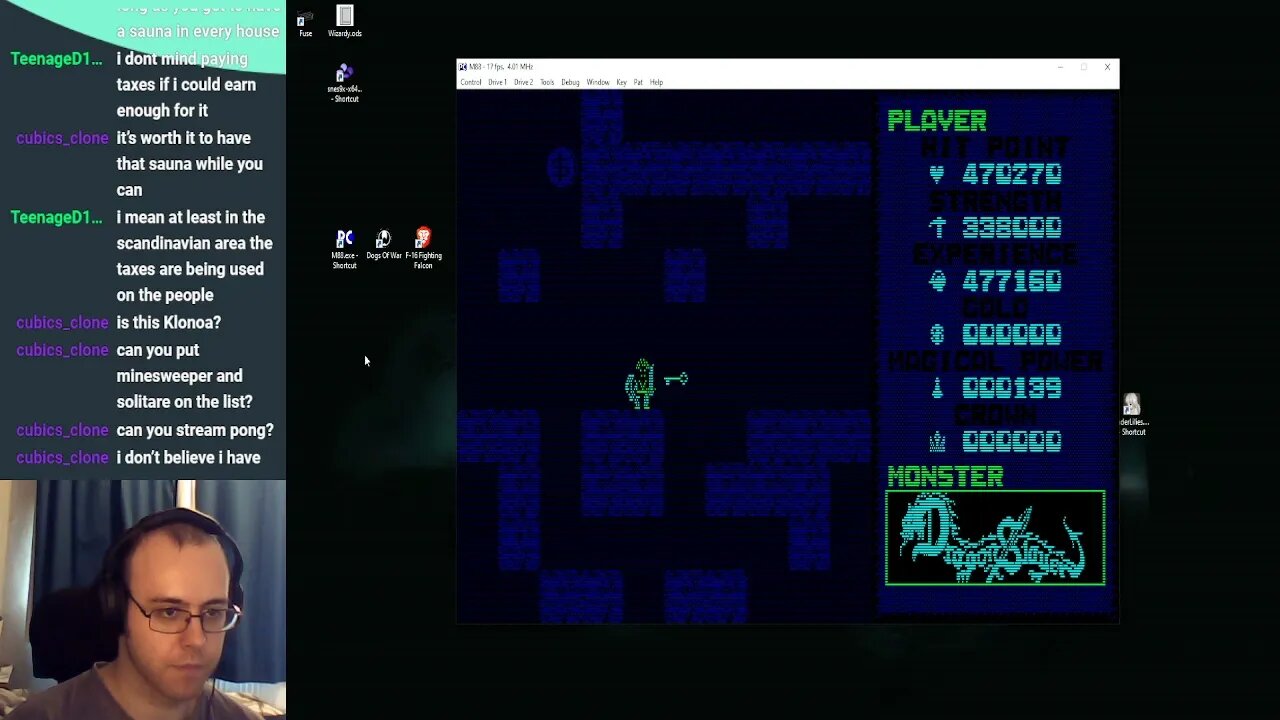Viewport: 1280px width, 720px height.
Task: Close the M88 emulator window
Action: pyautogui.click(x=1107, y=67)
